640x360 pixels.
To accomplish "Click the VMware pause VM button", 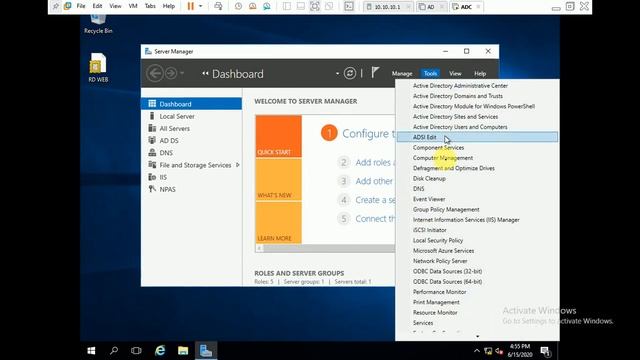I will coord(191,6).
